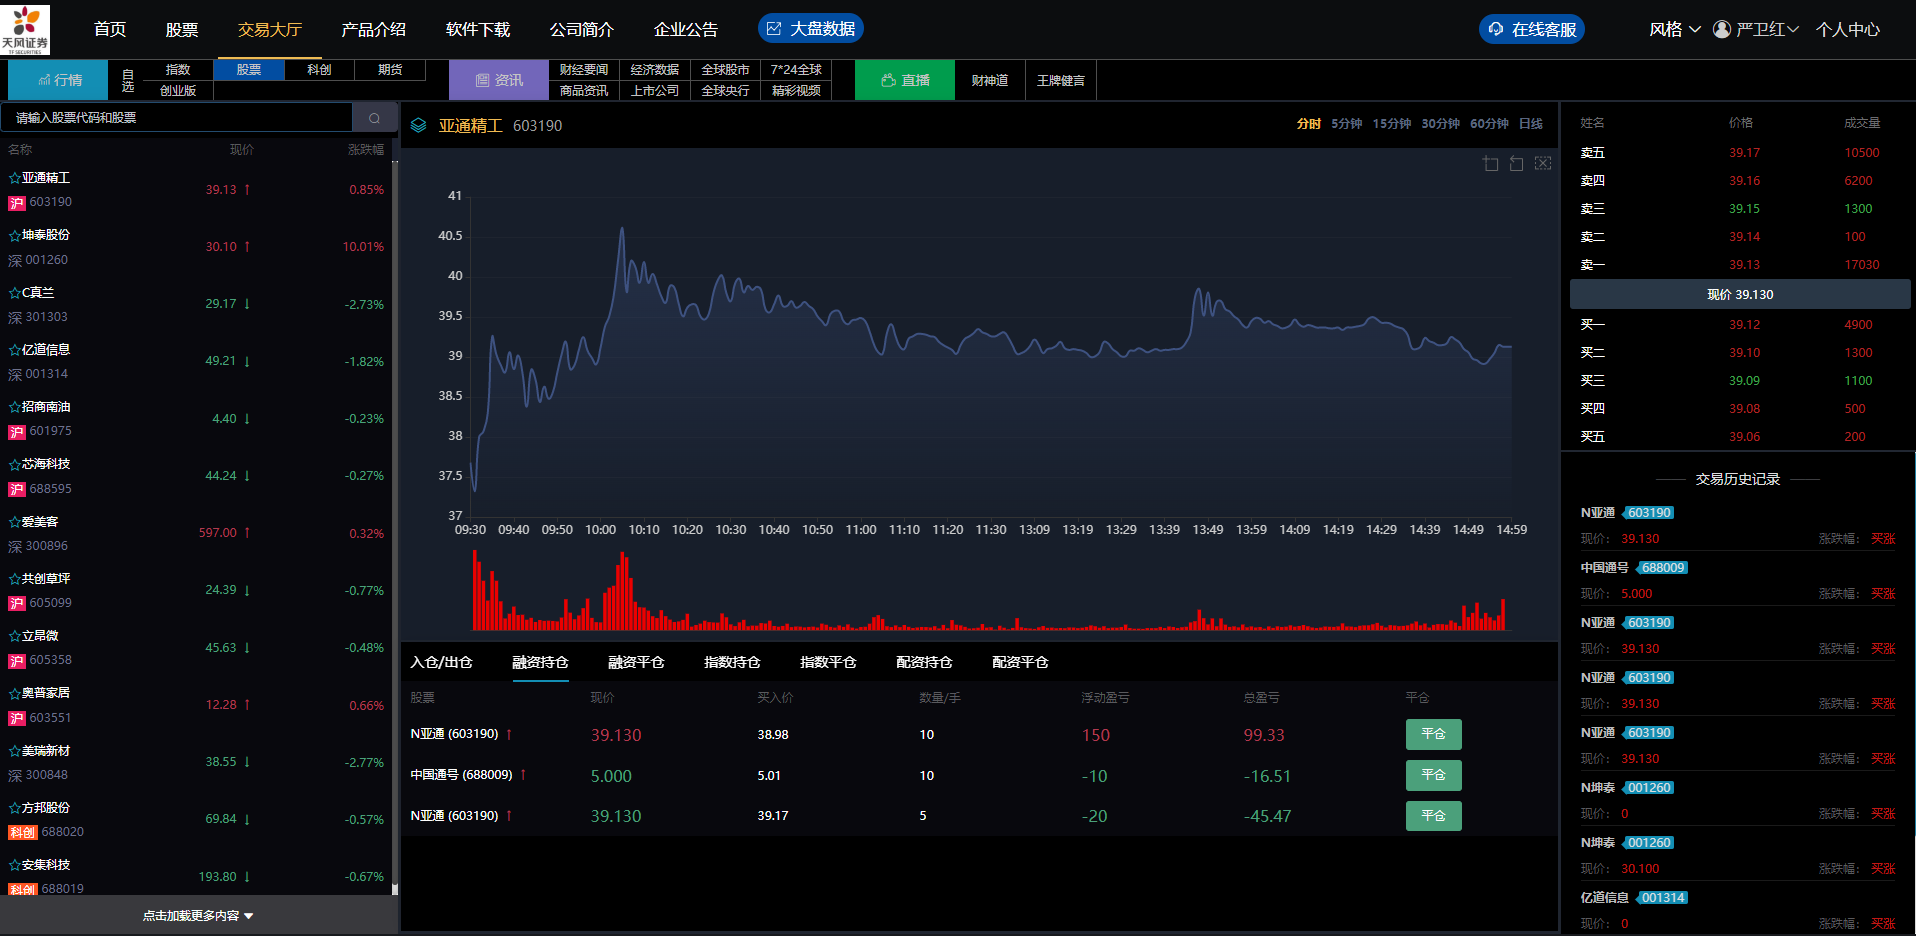
Task: Click the 天风证券 logo
Action: point(25,29)
